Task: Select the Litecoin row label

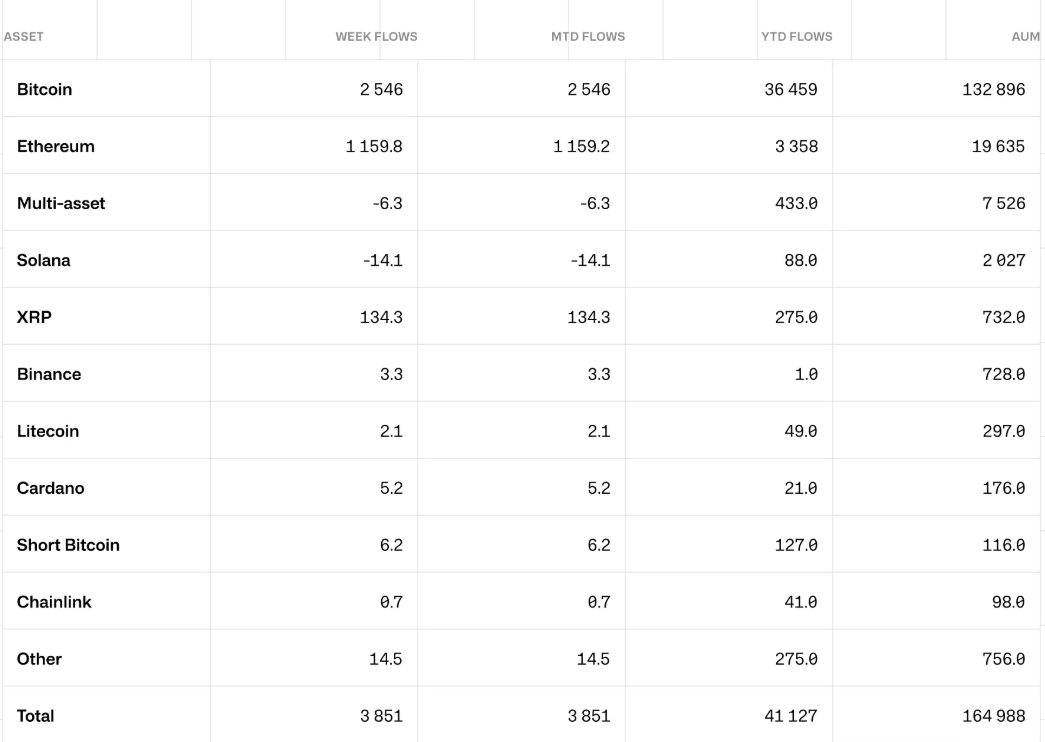Action: (48, 431)
